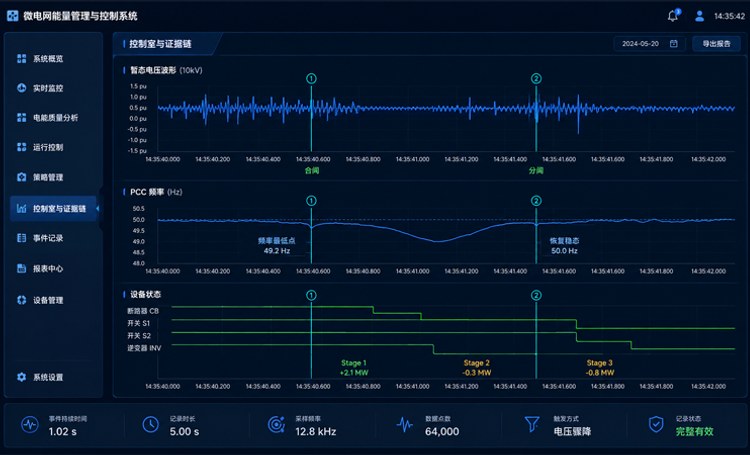Viewport: 750px width, 455px height.
Task: Click the 电压骤降 trigger mode value
Action: tap(572, 431)
